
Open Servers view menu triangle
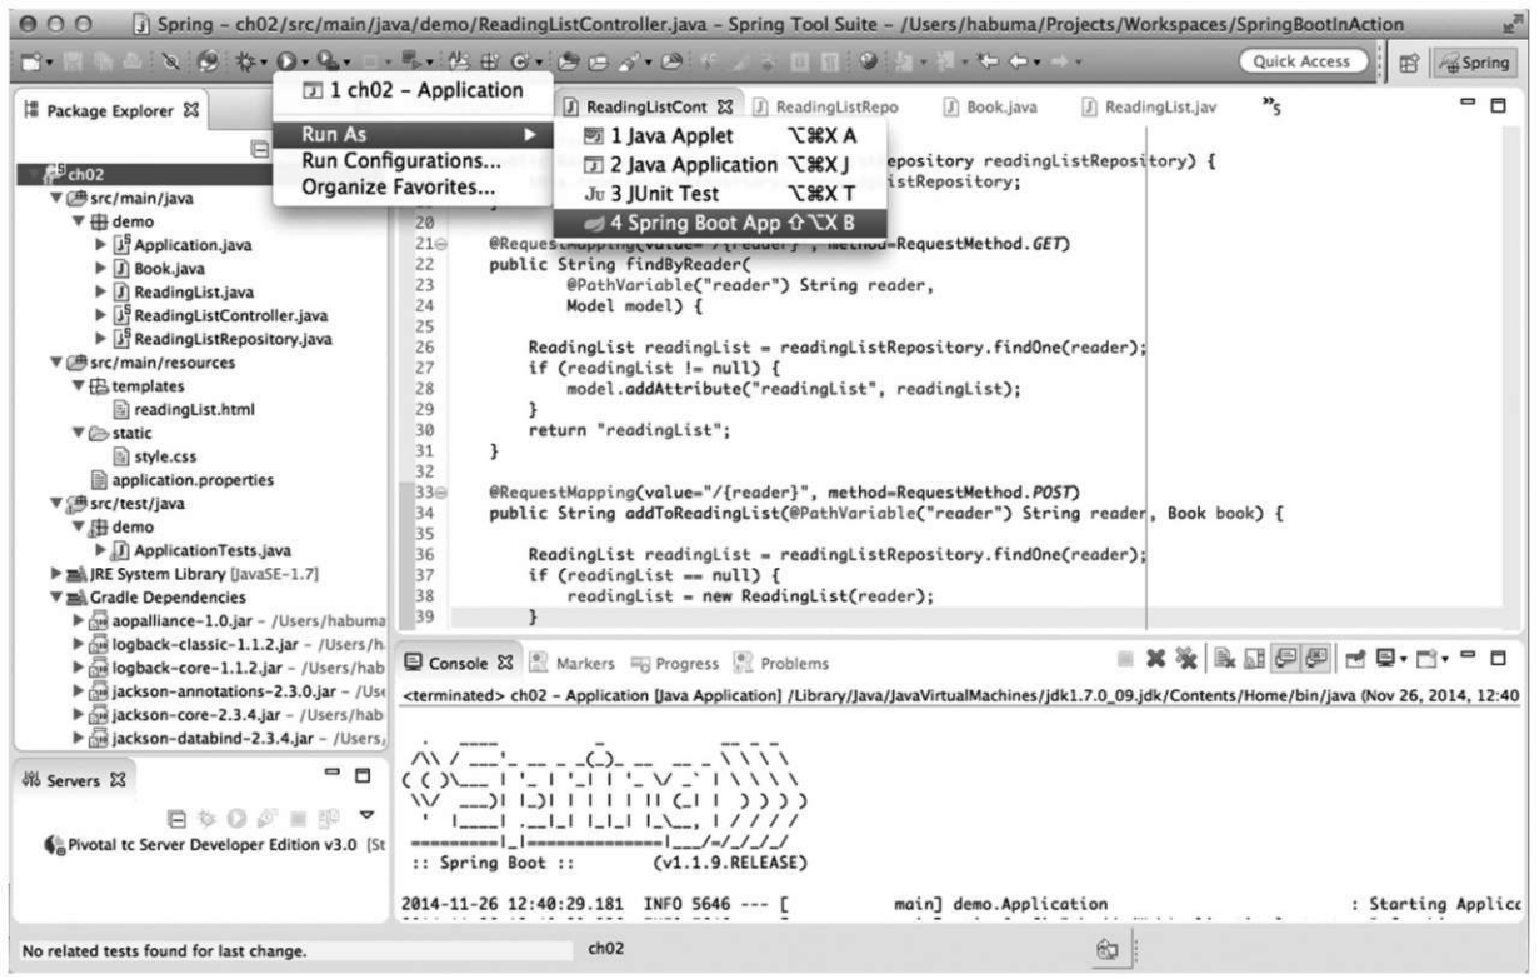point(367,815)
